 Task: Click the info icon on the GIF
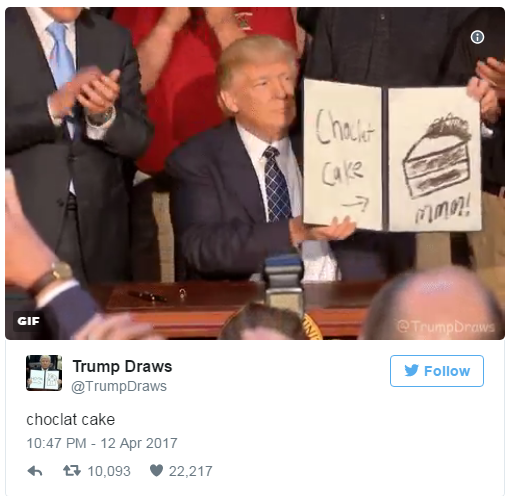tap(477, 37)
